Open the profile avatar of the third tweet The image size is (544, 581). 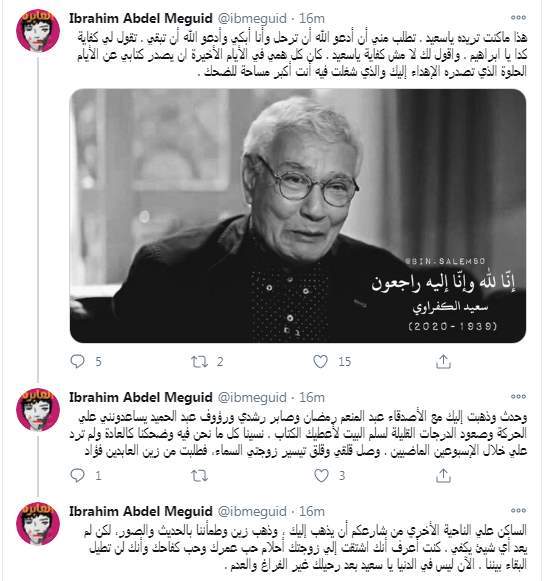click(38, 523)
